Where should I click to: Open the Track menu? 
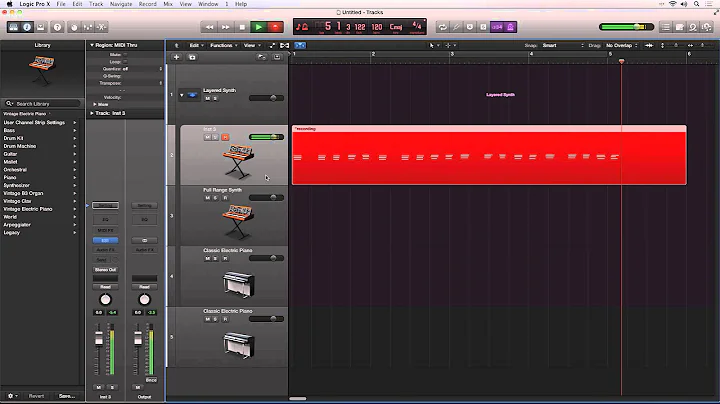click(x=96, y=4)
